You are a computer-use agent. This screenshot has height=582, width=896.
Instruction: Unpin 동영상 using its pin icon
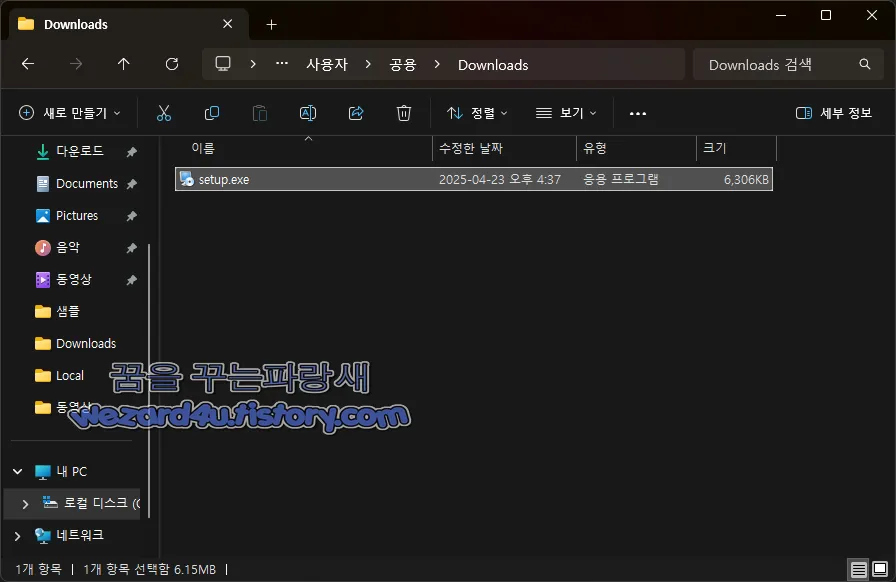click(x=131, y=280)
